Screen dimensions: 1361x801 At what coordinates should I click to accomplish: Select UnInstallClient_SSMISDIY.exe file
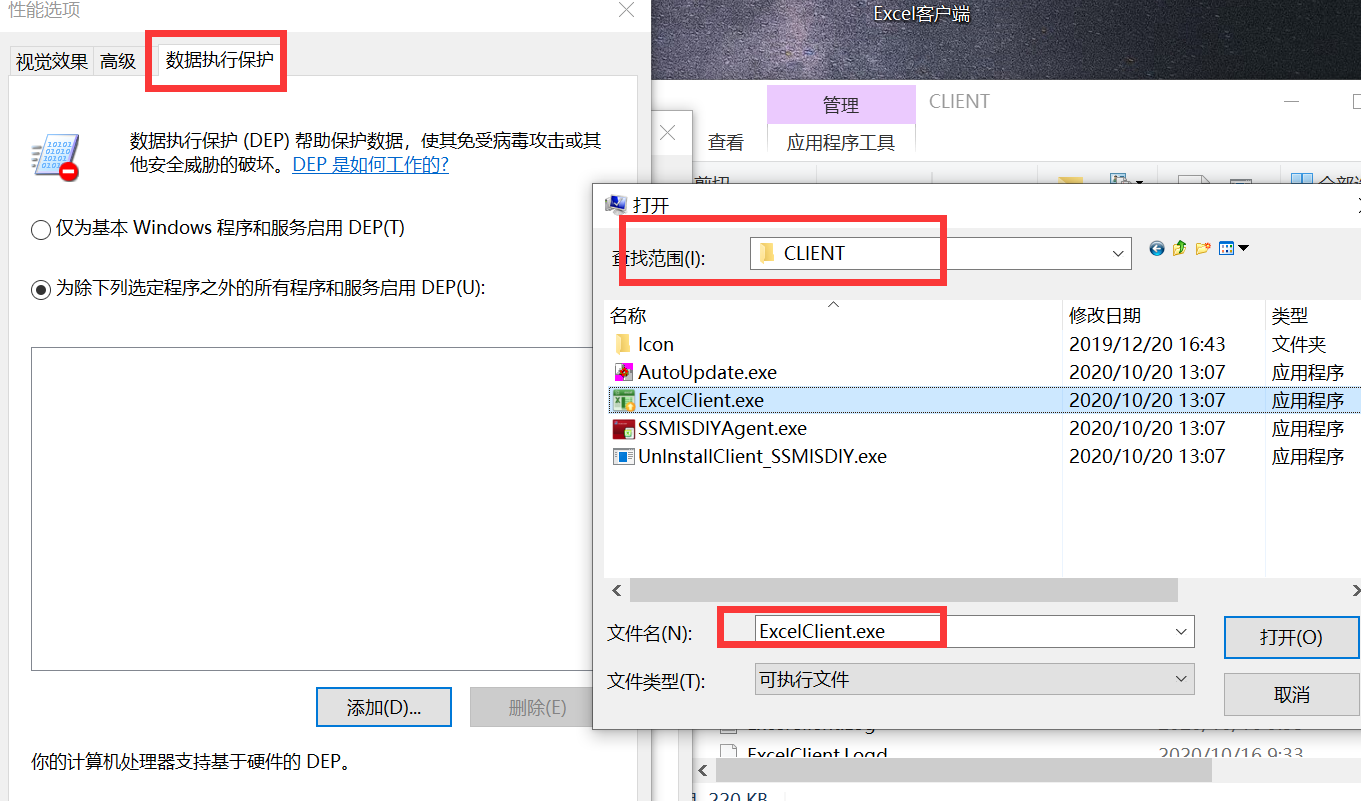click(762, 456)
